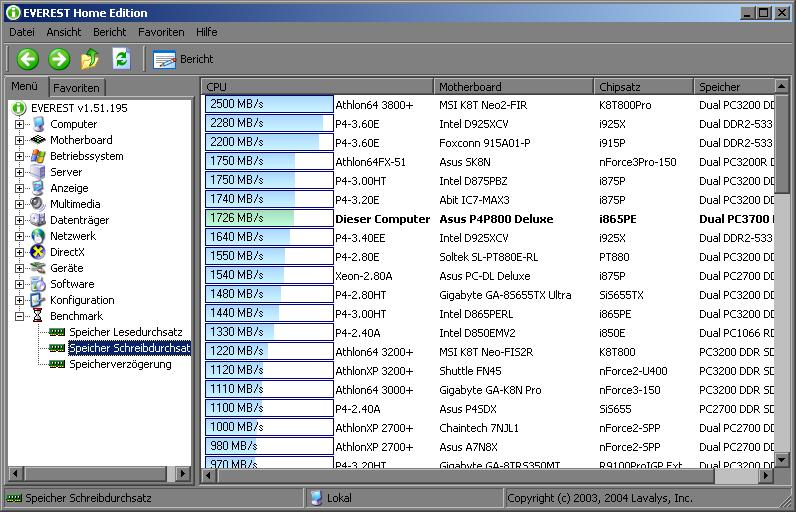The height and width of the screenshot is (512, 796).
Task: Select the Datenträger drive icon
Action: [38, 220]
